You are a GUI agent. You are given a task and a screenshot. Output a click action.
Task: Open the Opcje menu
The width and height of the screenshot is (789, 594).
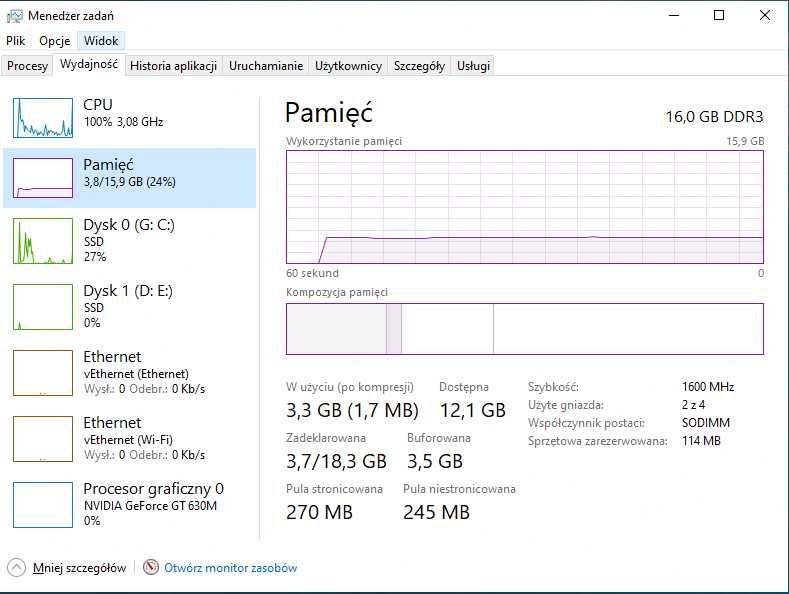tap(54, 41)
